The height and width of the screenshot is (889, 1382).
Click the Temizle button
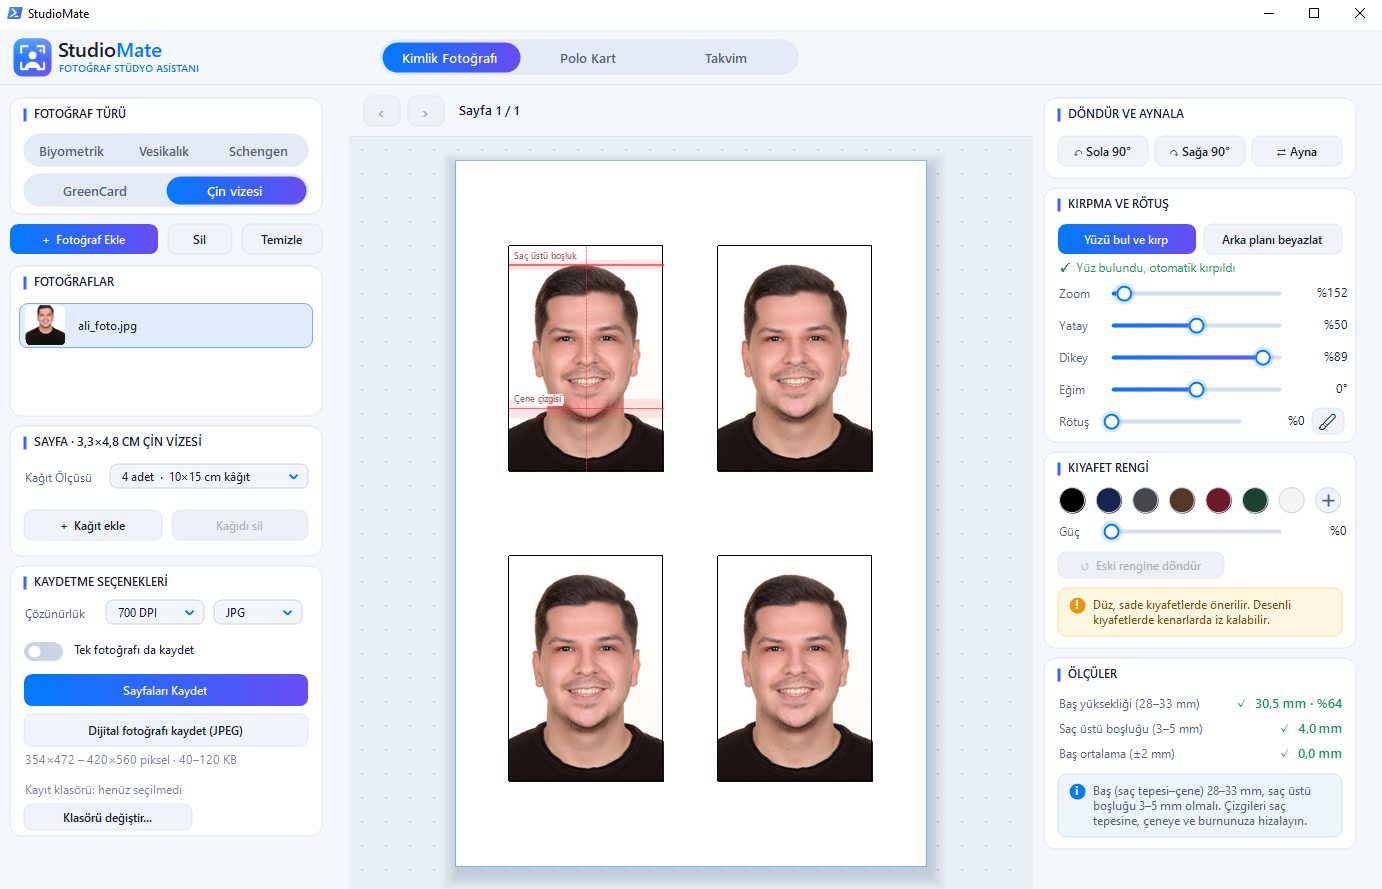point(281,239)
